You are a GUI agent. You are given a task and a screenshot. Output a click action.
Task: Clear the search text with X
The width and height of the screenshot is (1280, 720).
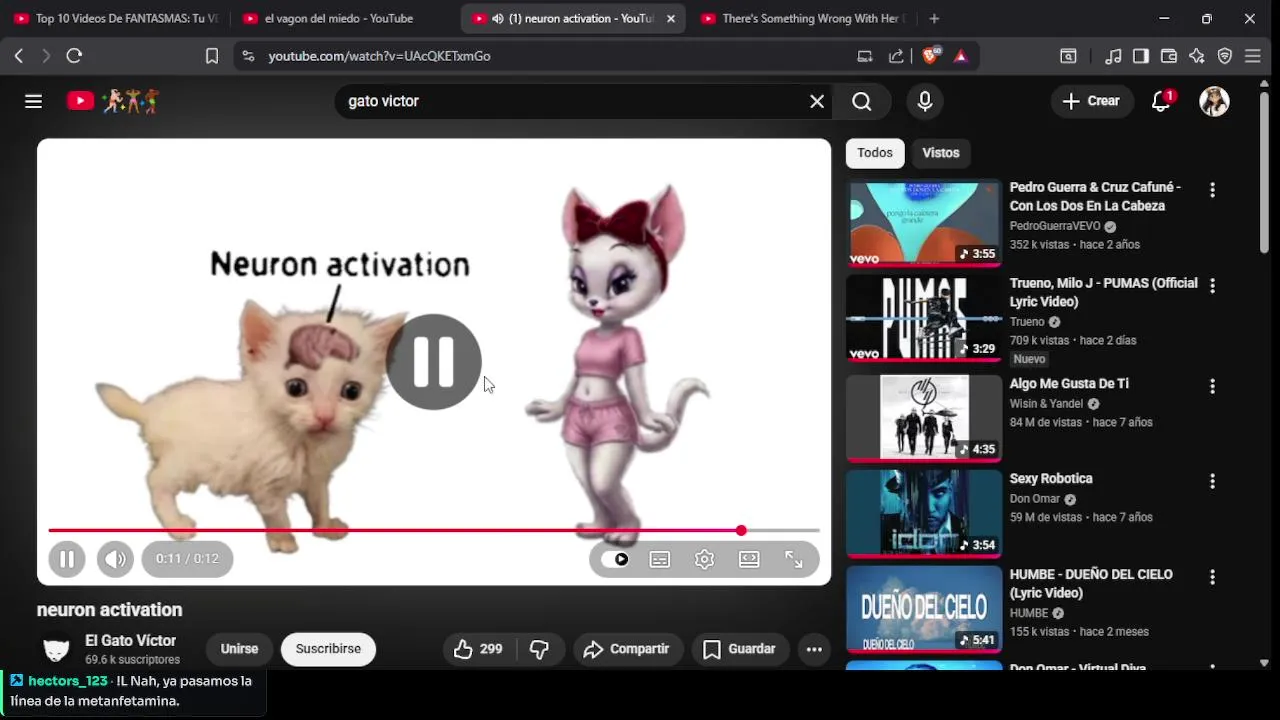pyautogui.click(x=817, y=101)
